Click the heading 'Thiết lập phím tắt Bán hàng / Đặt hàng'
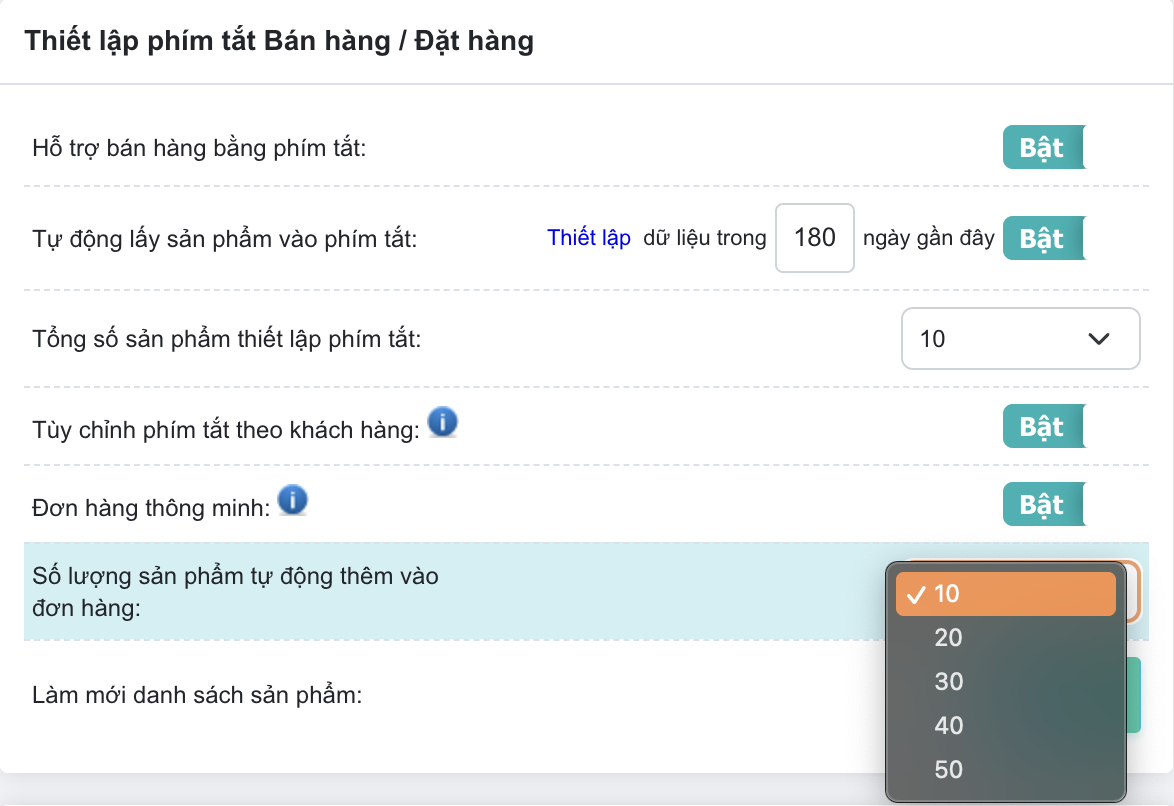The image size is (1174, 806). pyautogui.click(x=279, y=40)
